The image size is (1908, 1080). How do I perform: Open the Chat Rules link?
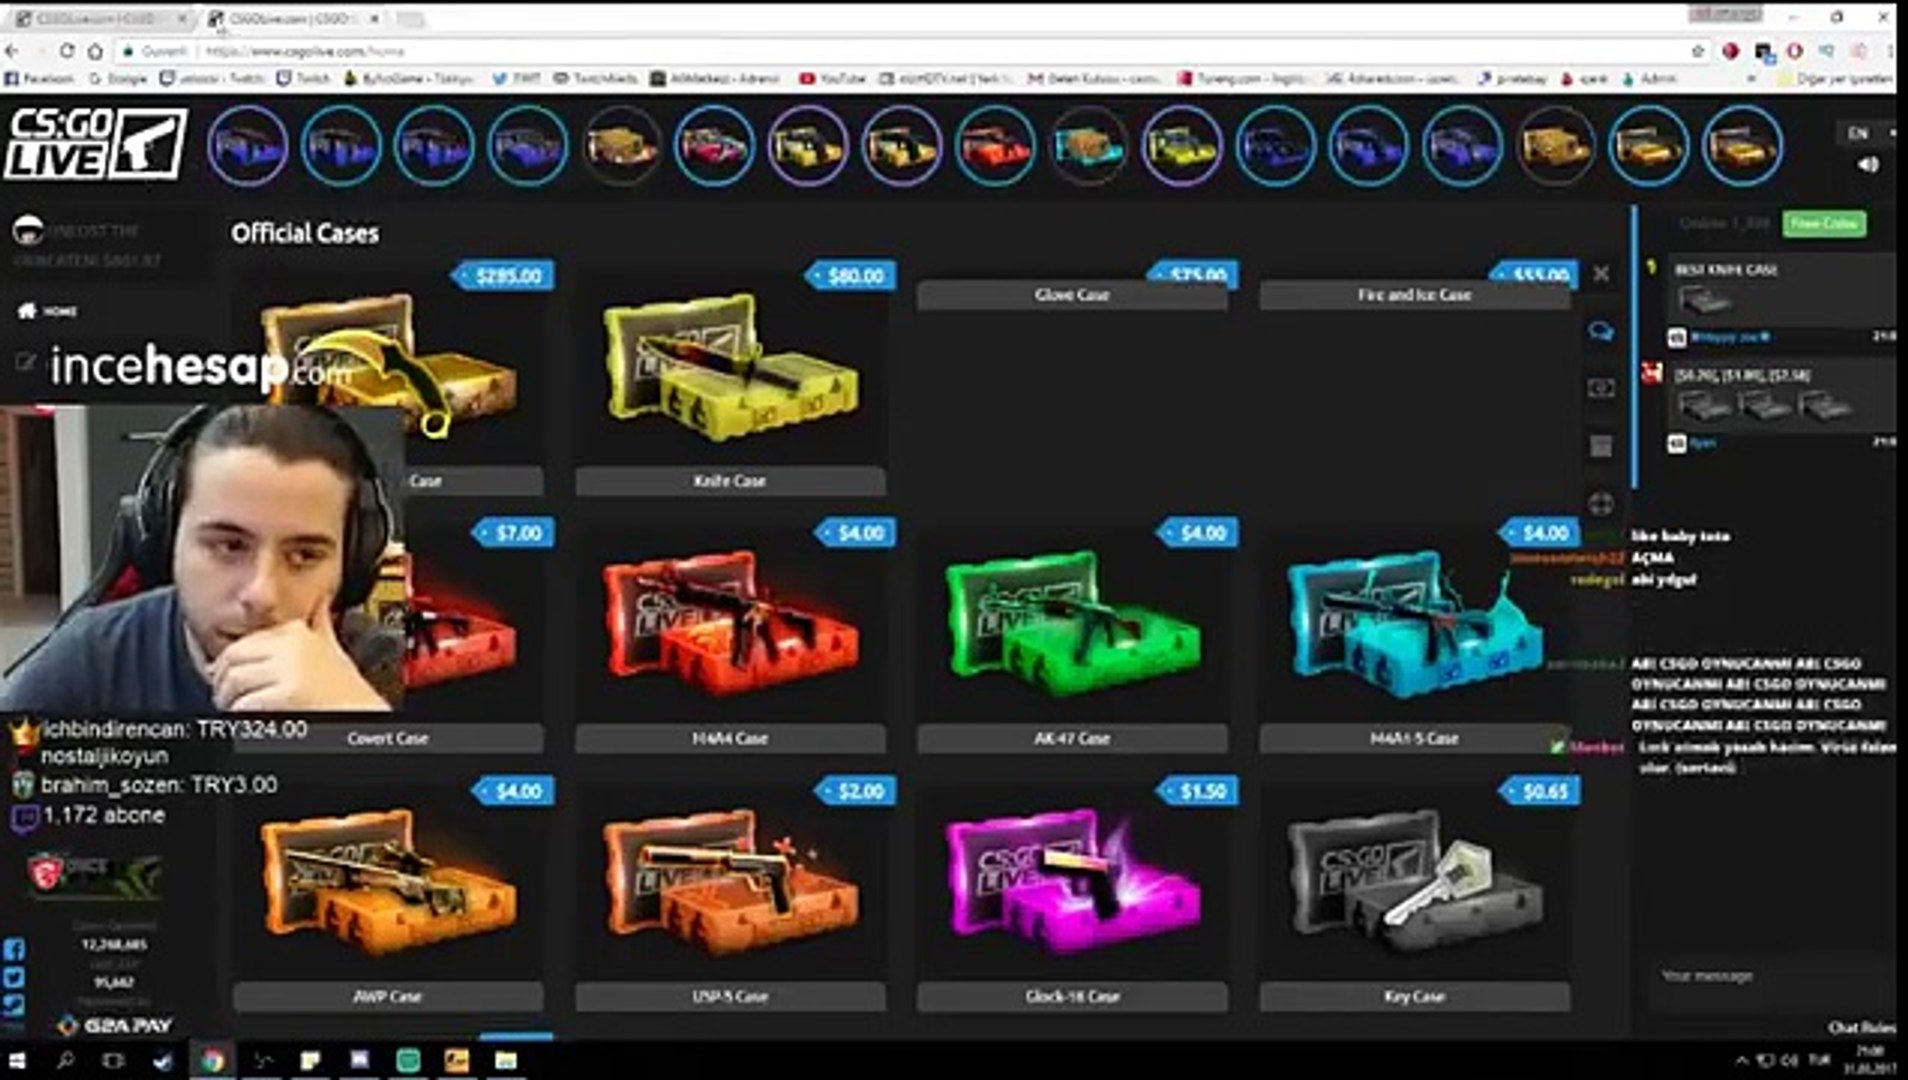tap(1861, 1028)
